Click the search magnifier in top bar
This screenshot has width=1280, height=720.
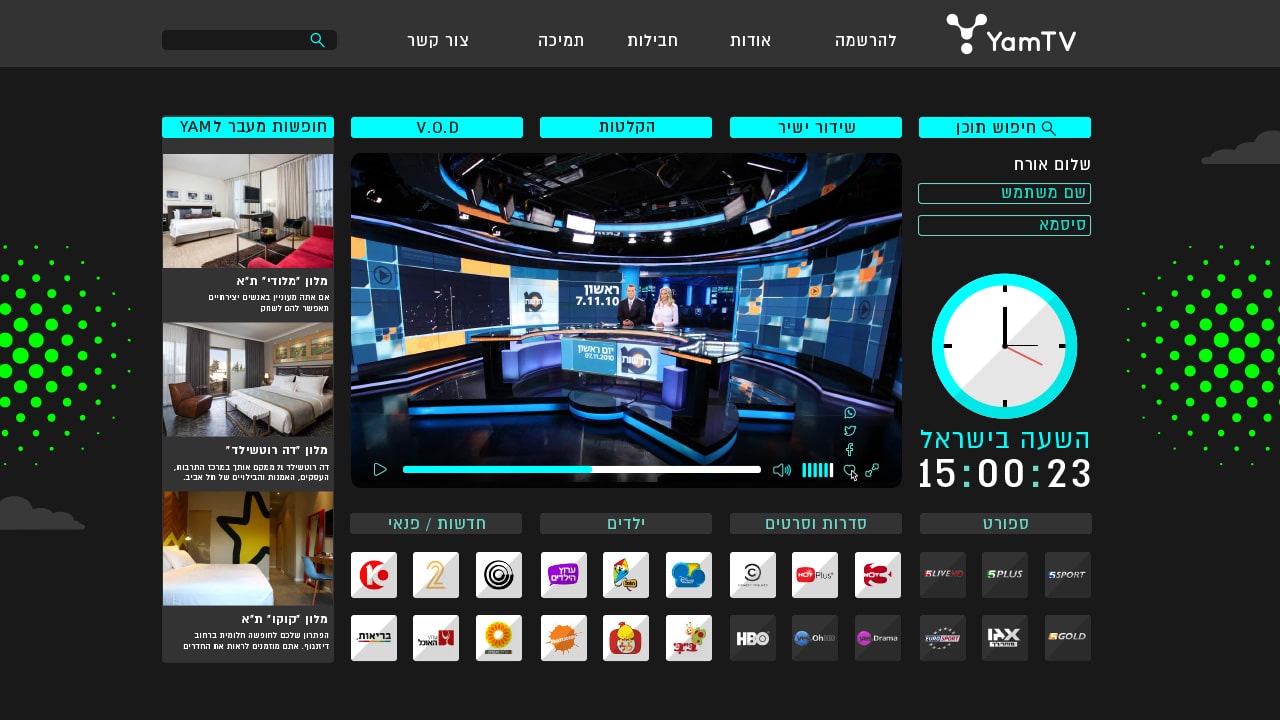pos(318,40)
